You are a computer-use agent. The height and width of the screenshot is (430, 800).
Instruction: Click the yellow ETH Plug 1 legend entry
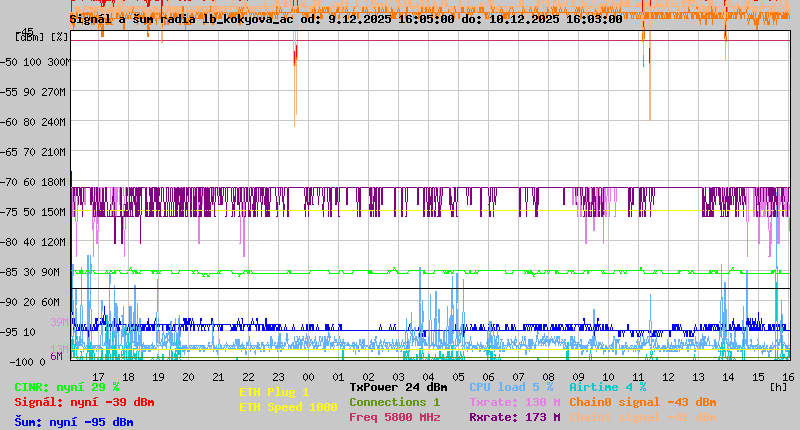tap(274, 392)
